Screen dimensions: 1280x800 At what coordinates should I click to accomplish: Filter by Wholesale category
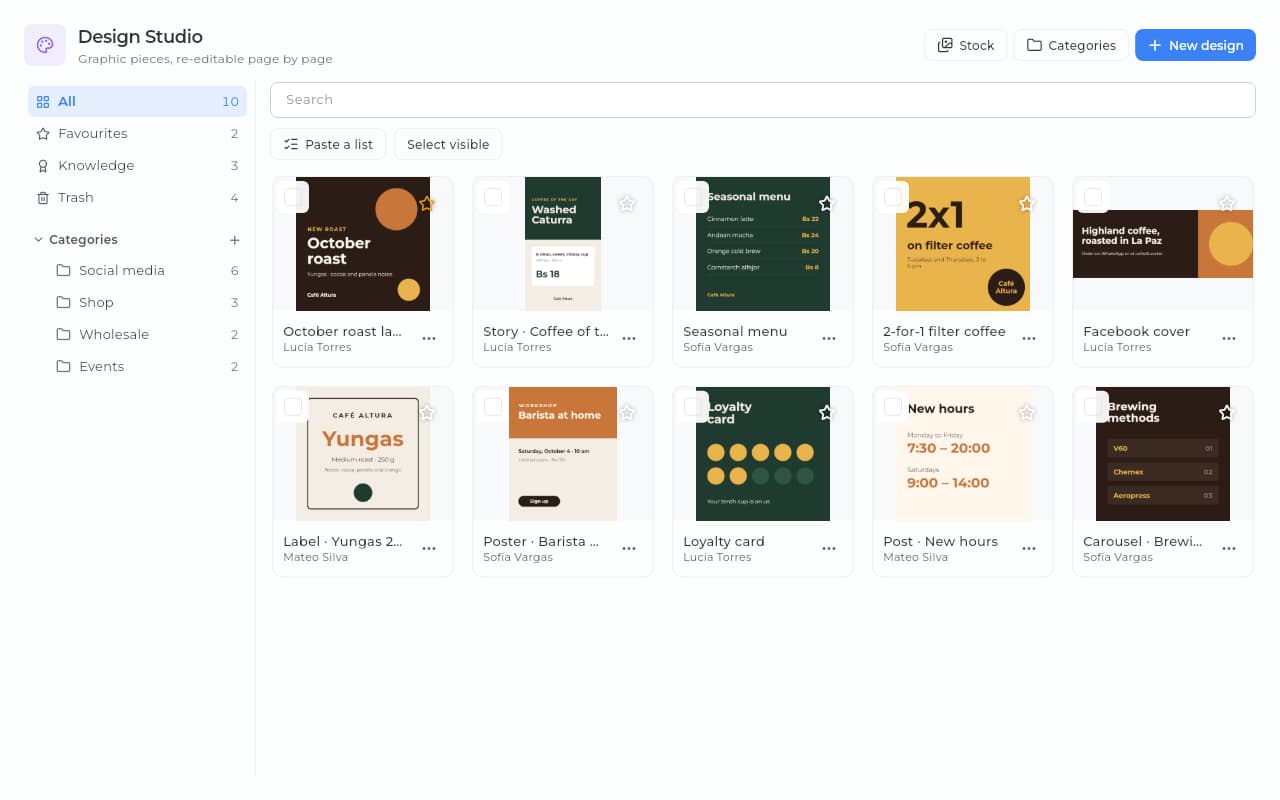pyautogui.click(x=147, y=334)
